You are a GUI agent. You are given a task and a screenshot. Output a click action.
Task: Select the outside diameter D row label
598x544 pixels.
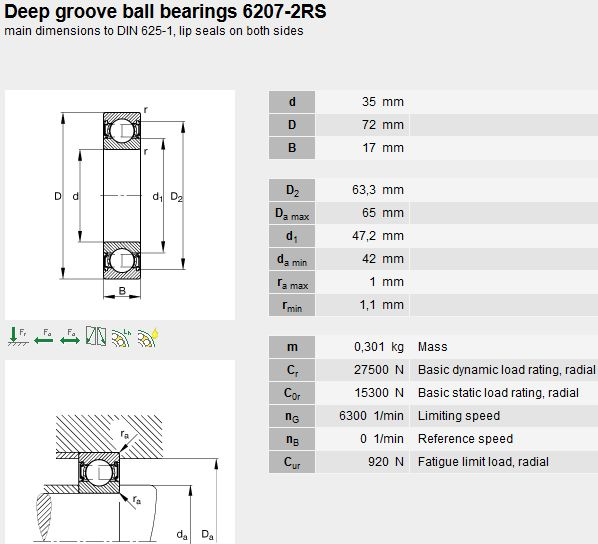click(292, 125)
